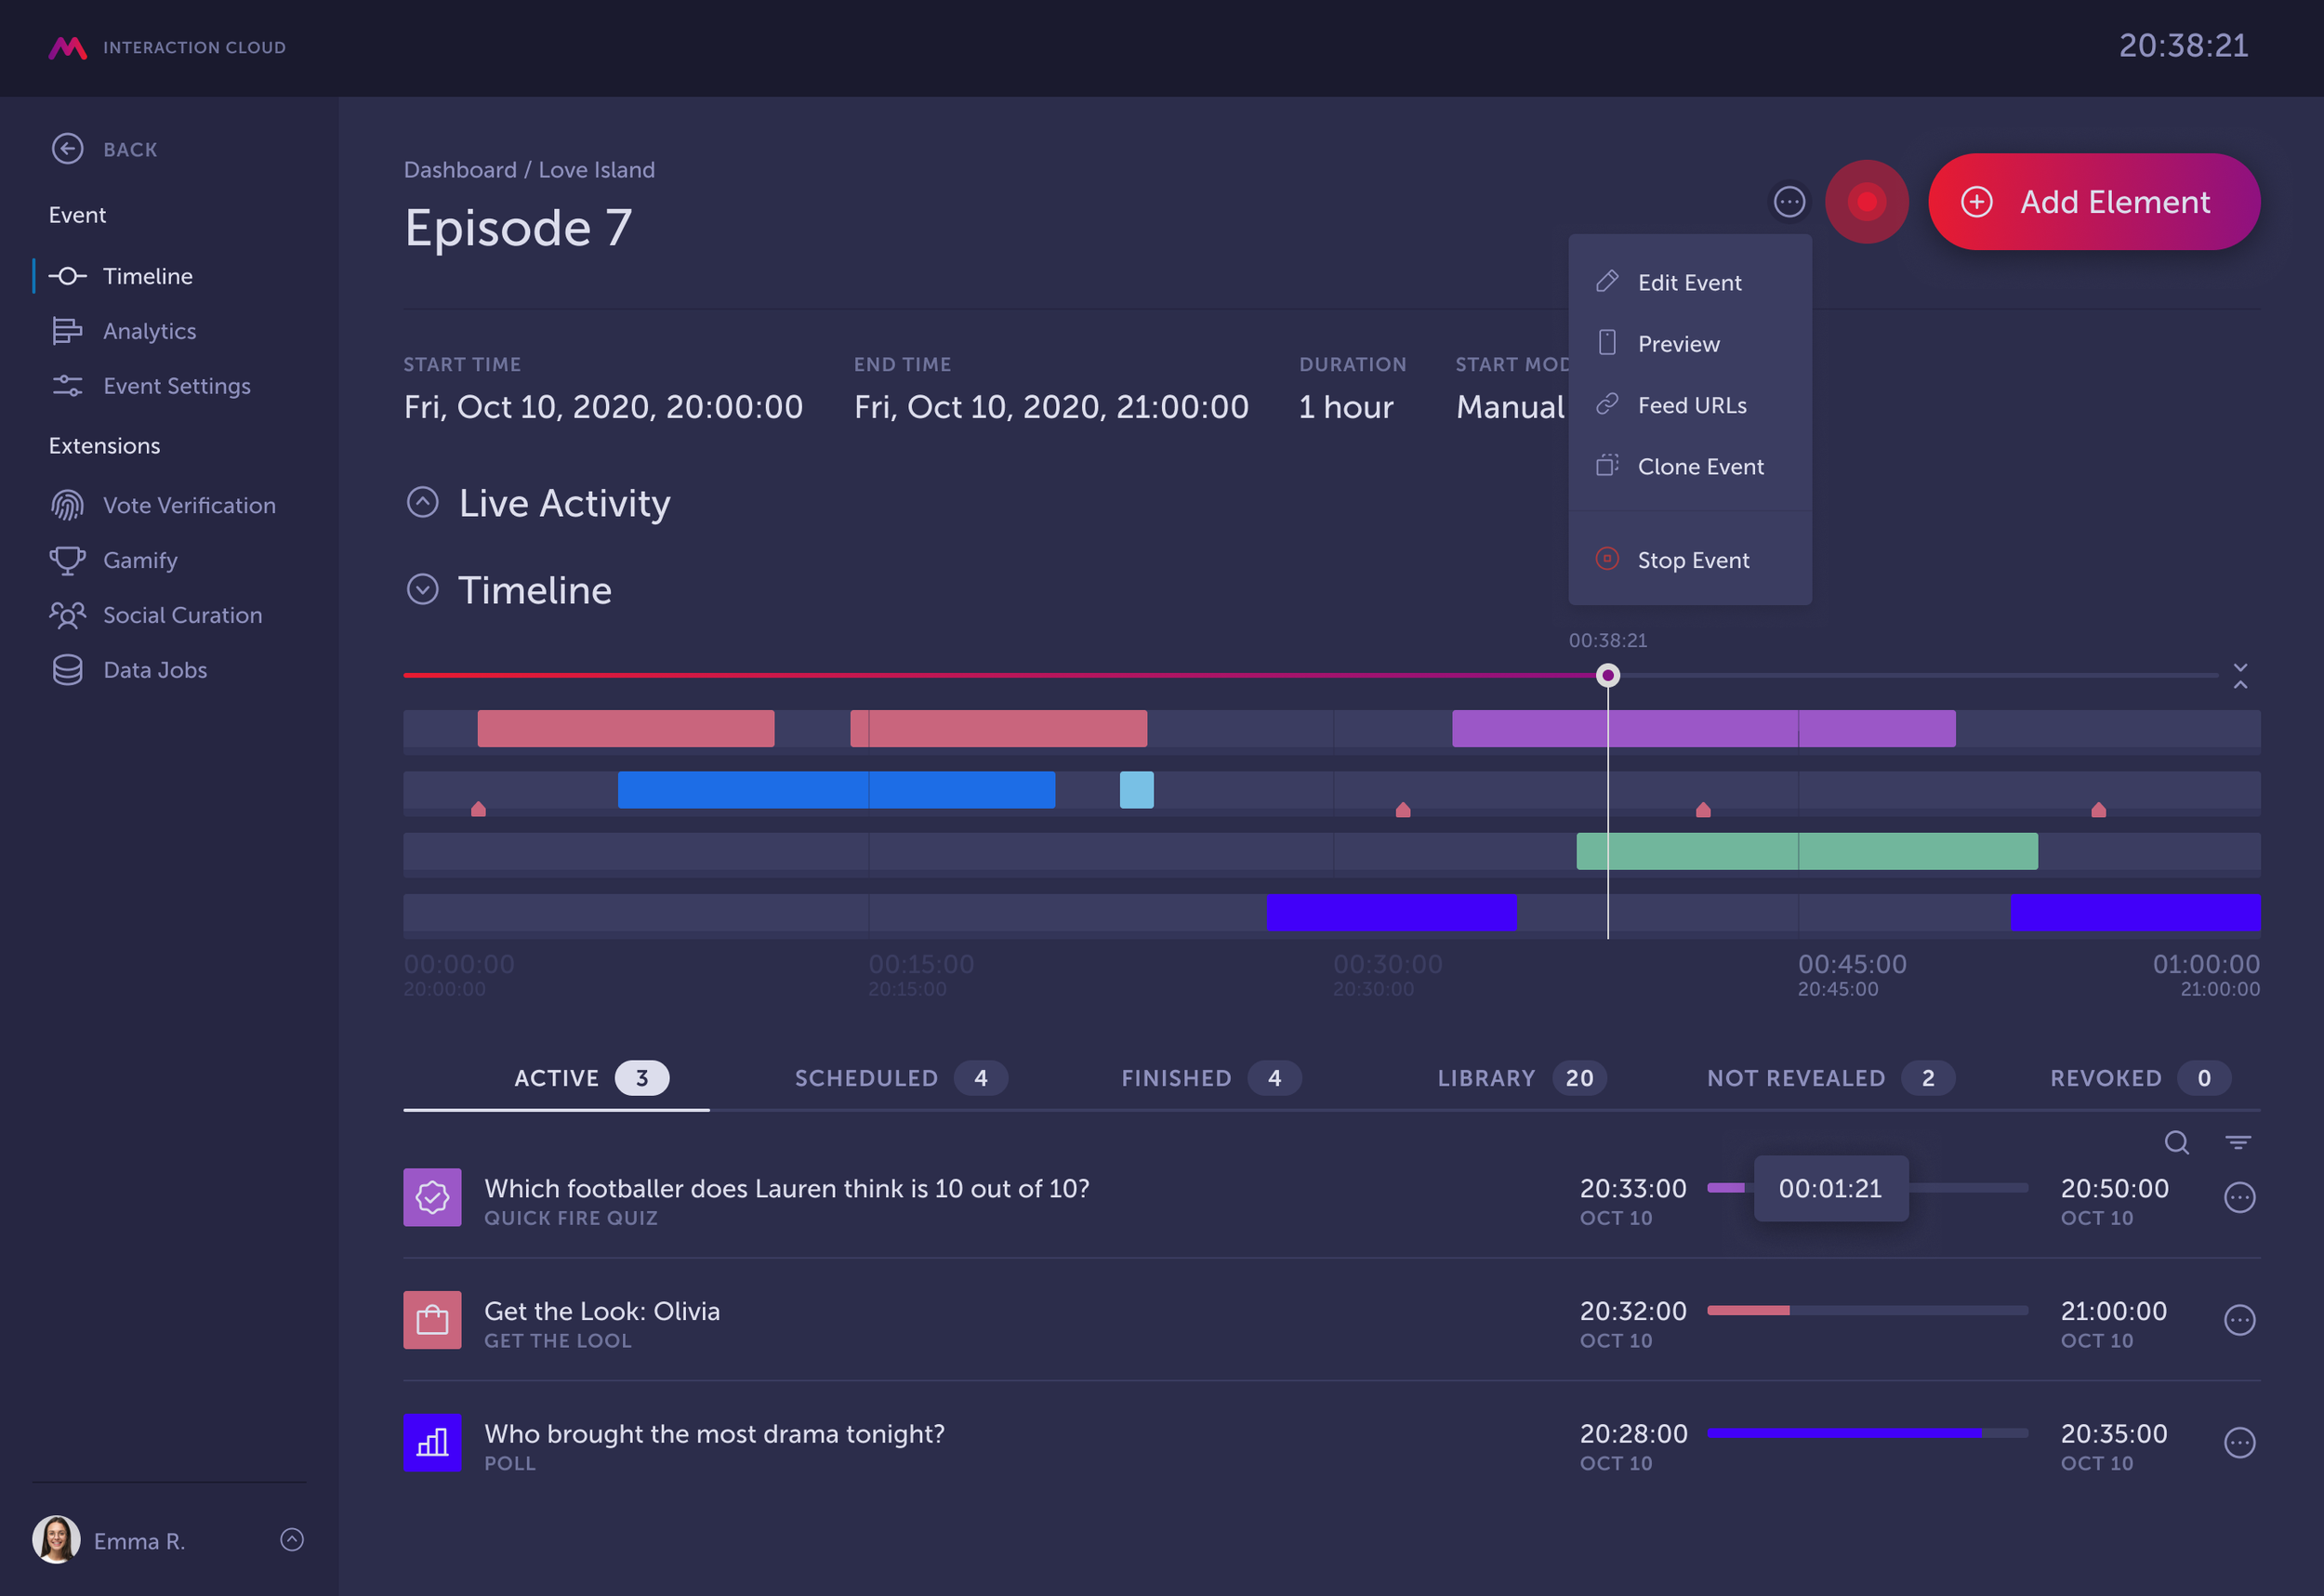Open Emma R. user menu chevron
The image size is (2324, 1596).
pos(292,1539)
